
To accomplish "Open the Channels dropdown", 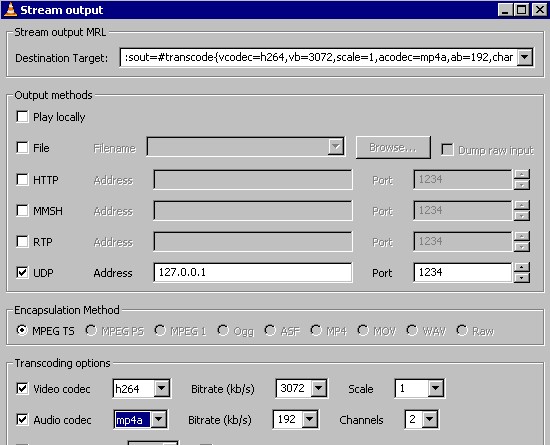I will point(430,419).
